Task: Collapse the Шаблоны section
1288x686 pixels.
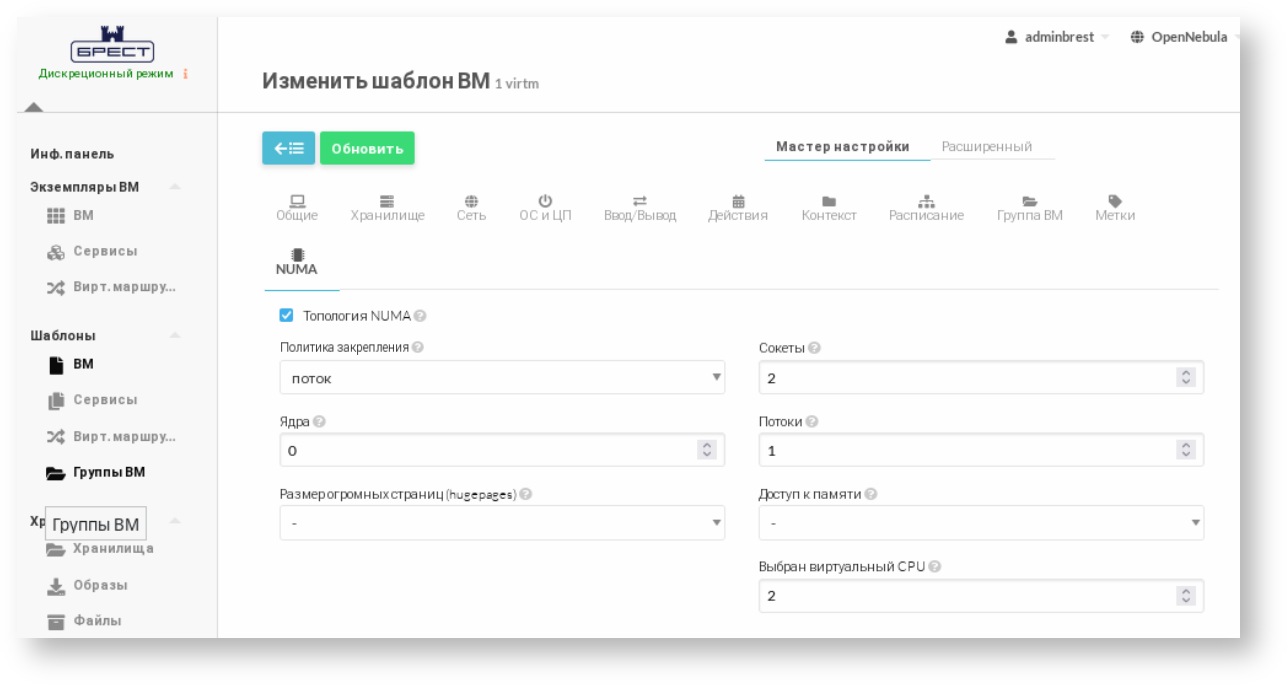Action: 175,336
